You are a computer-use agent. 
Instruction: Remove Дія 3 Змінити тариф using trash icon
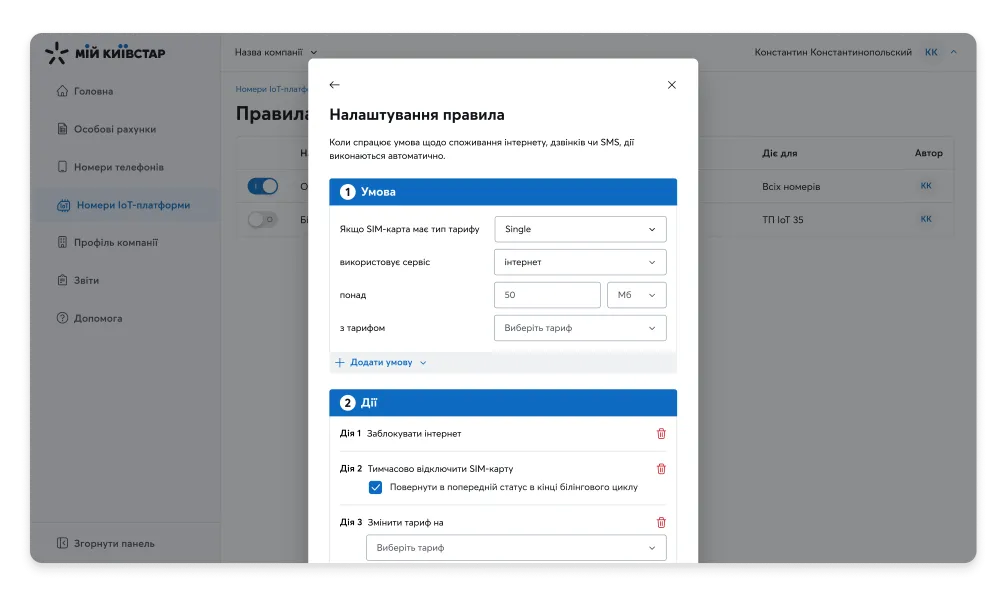tap(661, 522)
